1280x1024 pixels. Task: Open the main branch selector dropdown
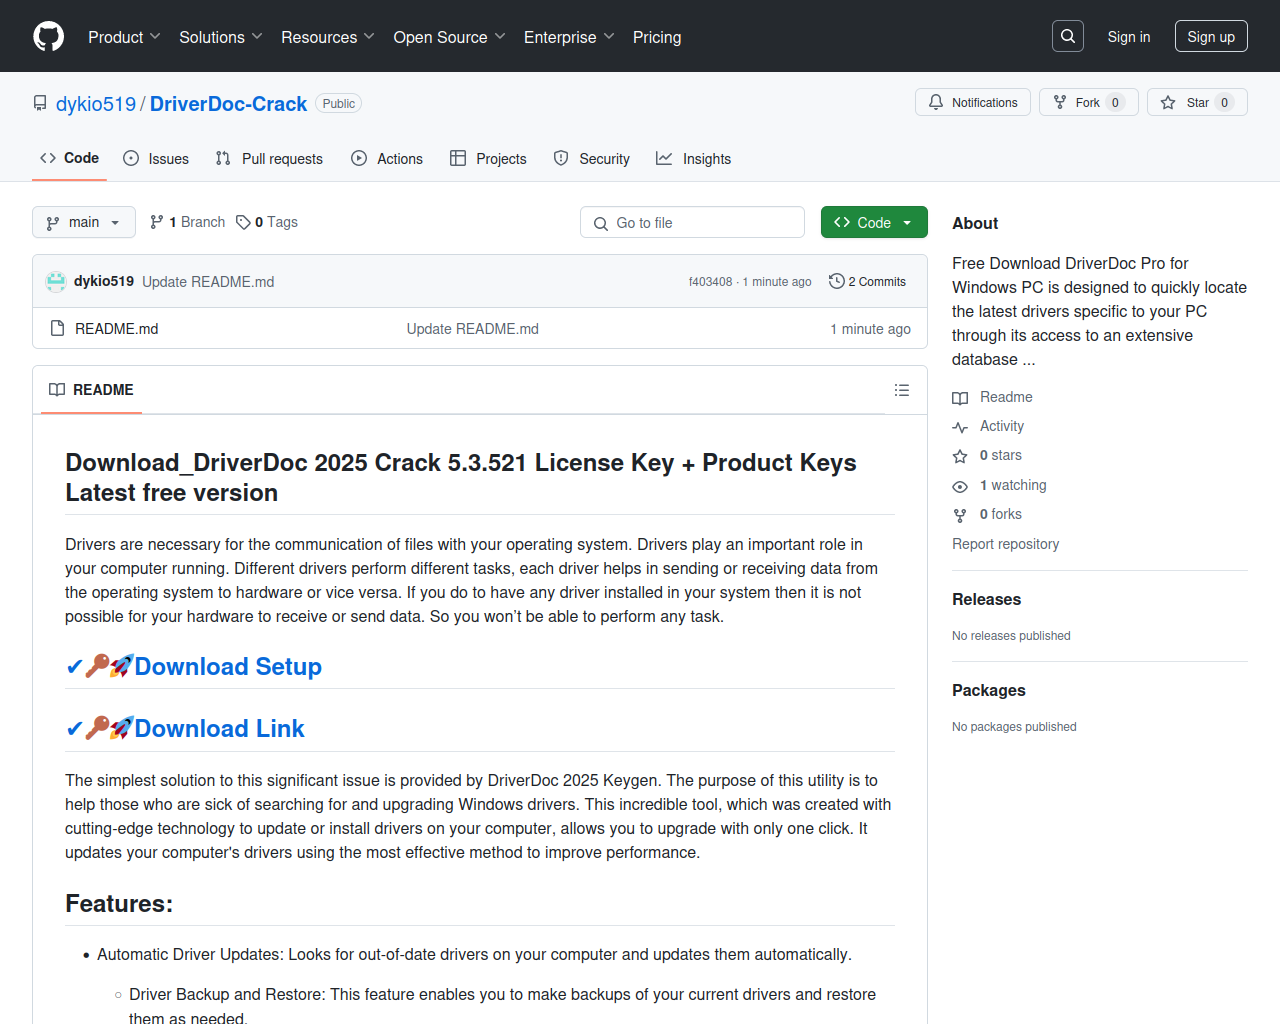tap(84, 222)
